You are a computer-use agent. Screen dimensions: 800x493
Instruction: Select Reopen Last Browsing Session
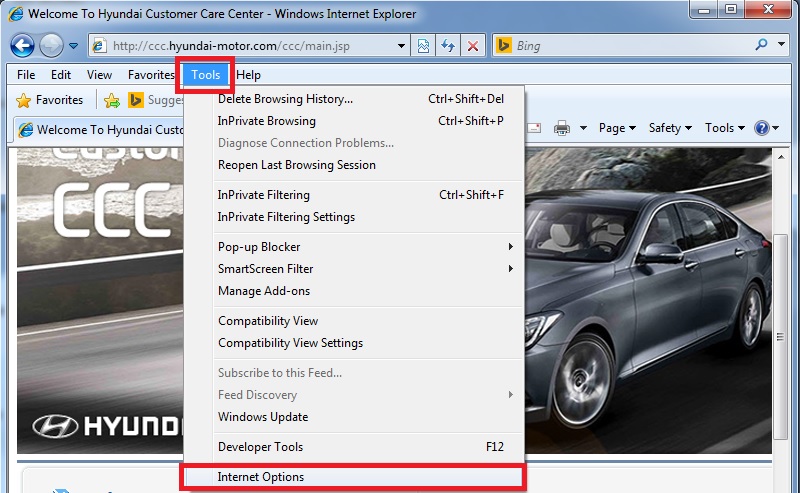[354, 165]
